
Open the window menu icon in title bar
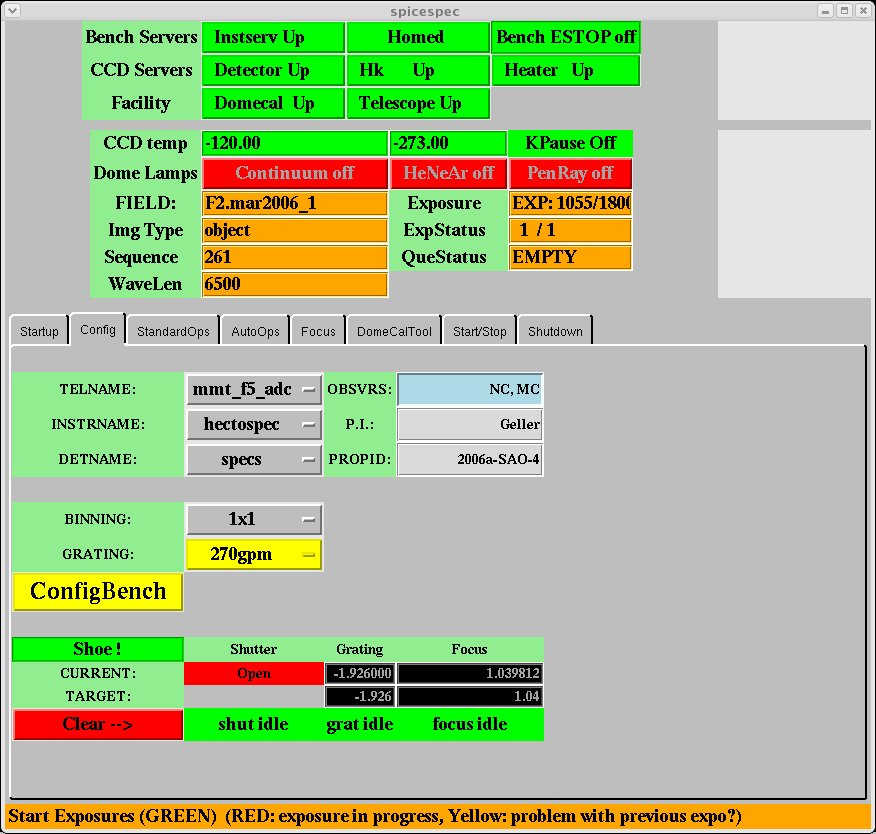[x=12, y=11]
